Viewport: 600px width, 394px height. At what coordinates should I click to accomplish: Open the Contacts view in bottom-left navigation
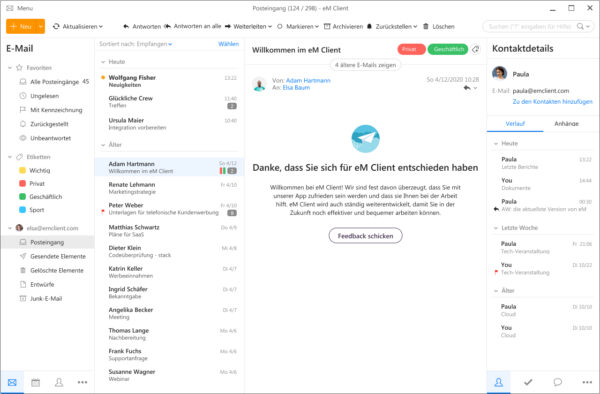click(59, 382)
